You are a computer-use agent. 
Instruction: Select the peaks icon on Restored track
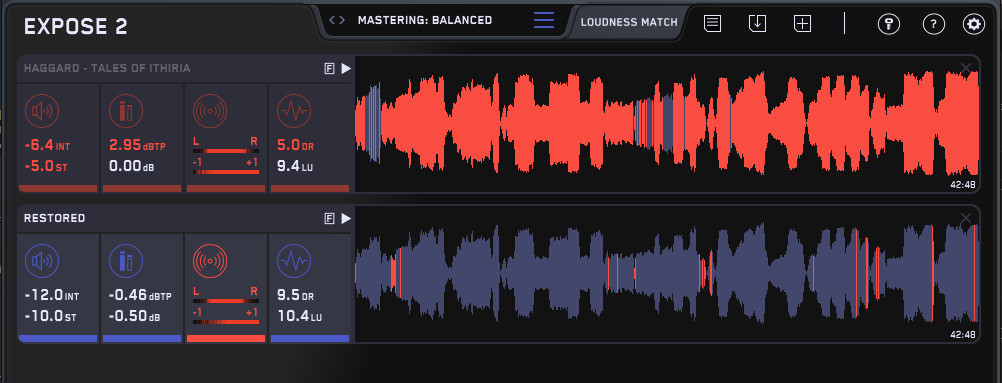126,262
